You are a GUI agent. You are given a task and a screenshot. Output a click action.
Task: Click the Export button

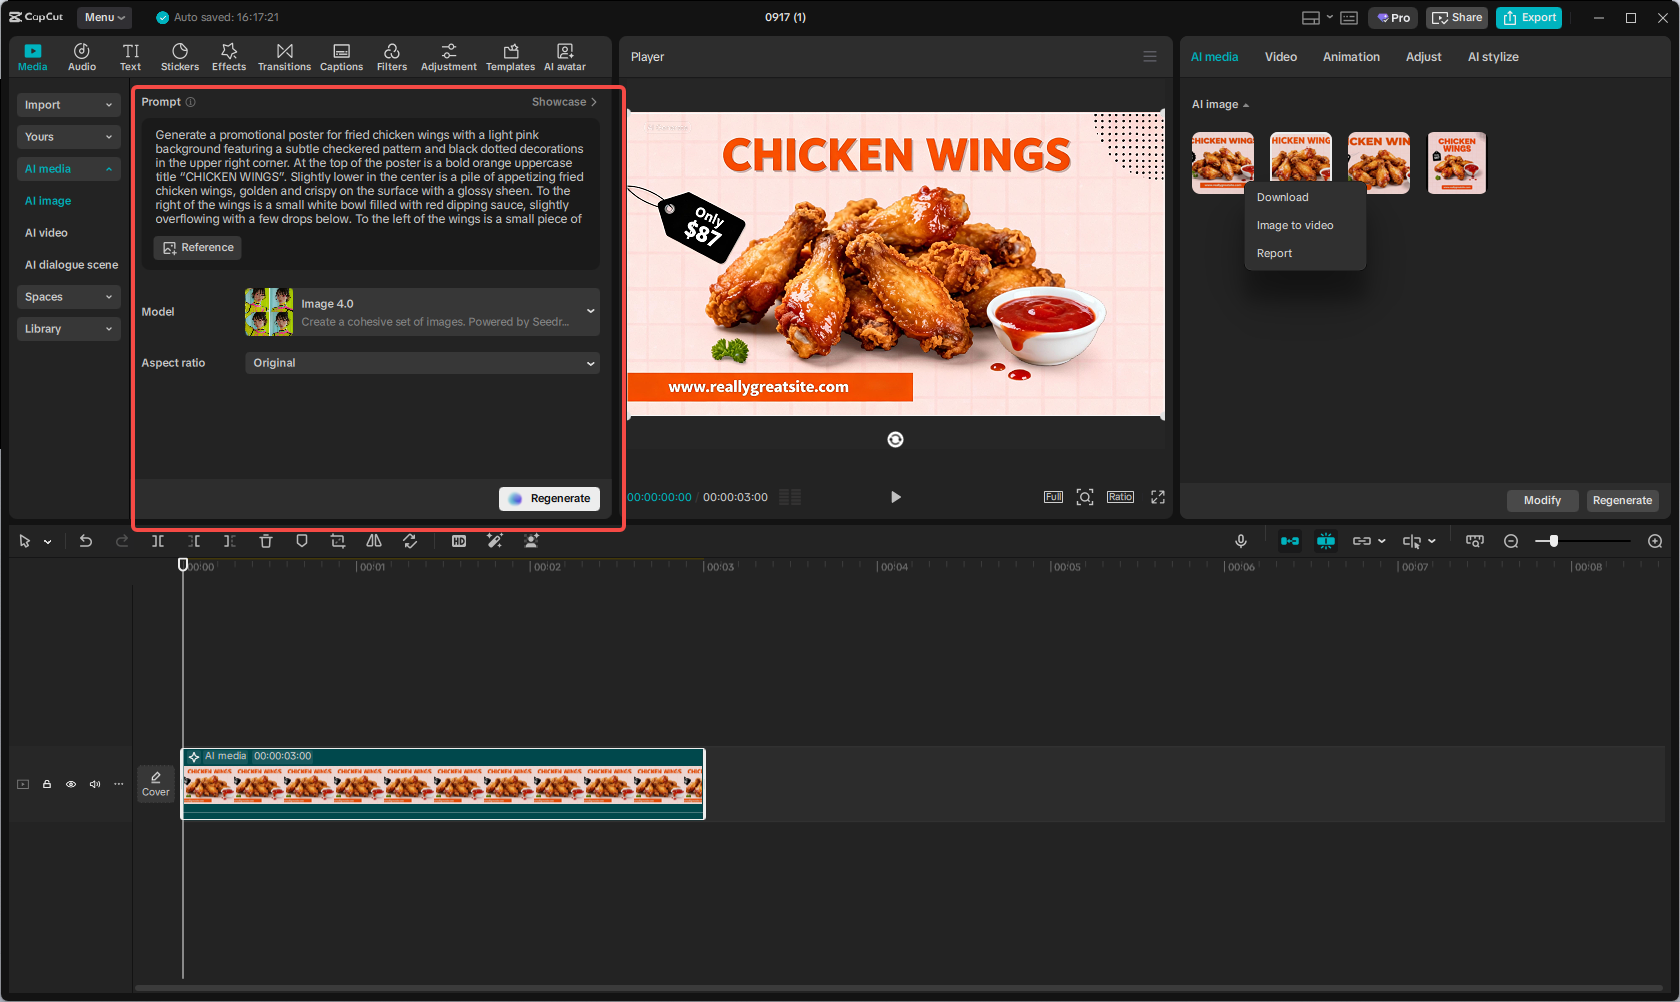[x=1529, y=18]
